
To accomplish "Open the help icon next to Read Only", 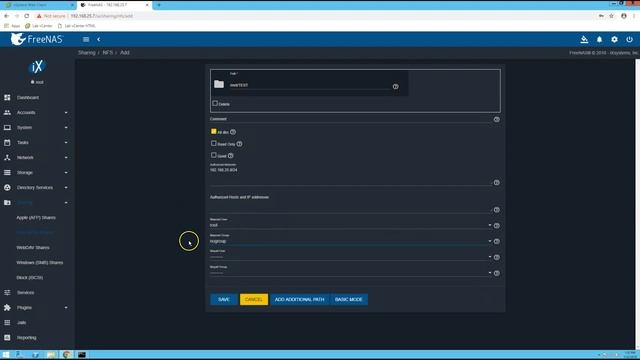I will (x=239, y=144).
